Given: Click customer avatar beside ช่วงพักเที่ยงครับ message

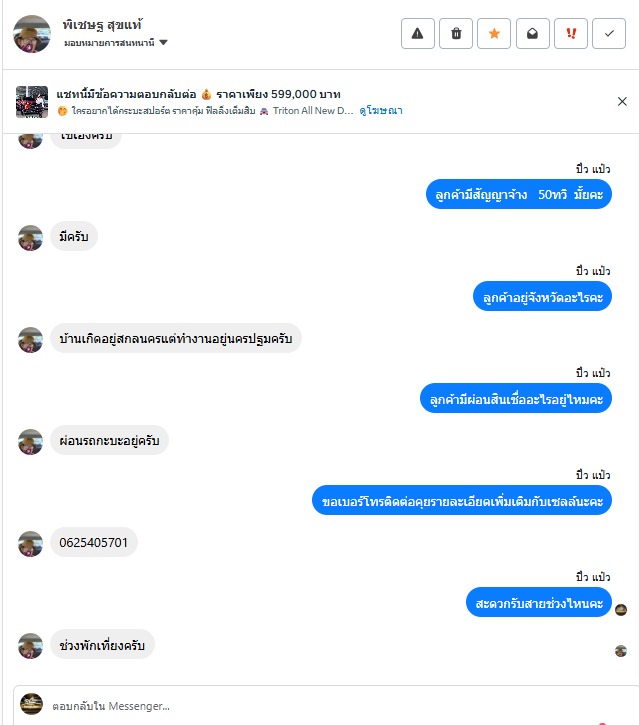Looking at the screenshot, I should (x=31, y=645).
